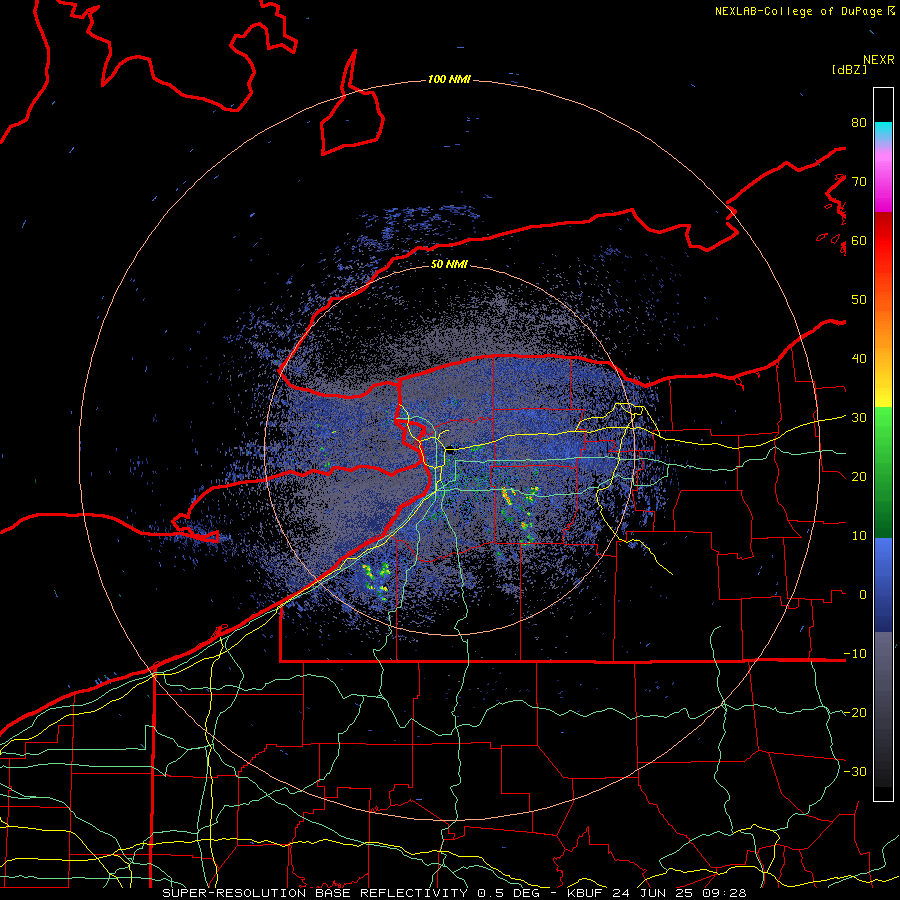Screen dimensions: 900x900
Task: Click the -30 dBZ scale value
Action: pyautogui.click(x=855, y=771)
